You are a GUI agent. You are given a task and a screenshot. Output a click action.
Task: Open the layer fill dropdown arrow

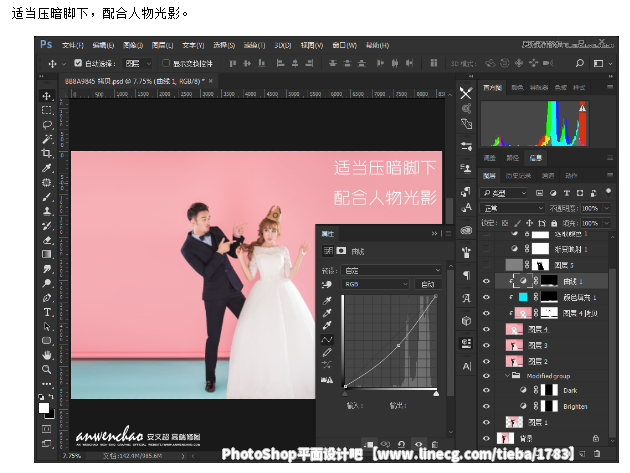click(607, 223)
